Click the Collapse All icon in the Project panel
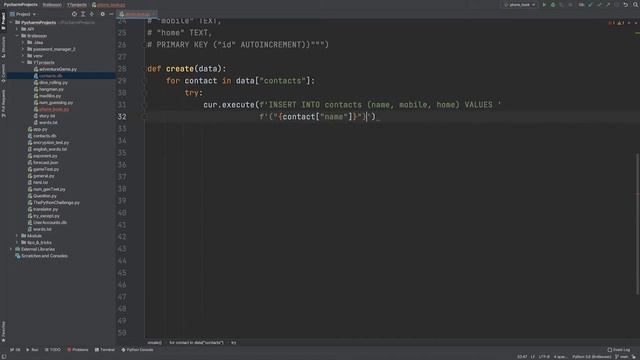This screenshot has width=640, height=360. pos(92,14)
